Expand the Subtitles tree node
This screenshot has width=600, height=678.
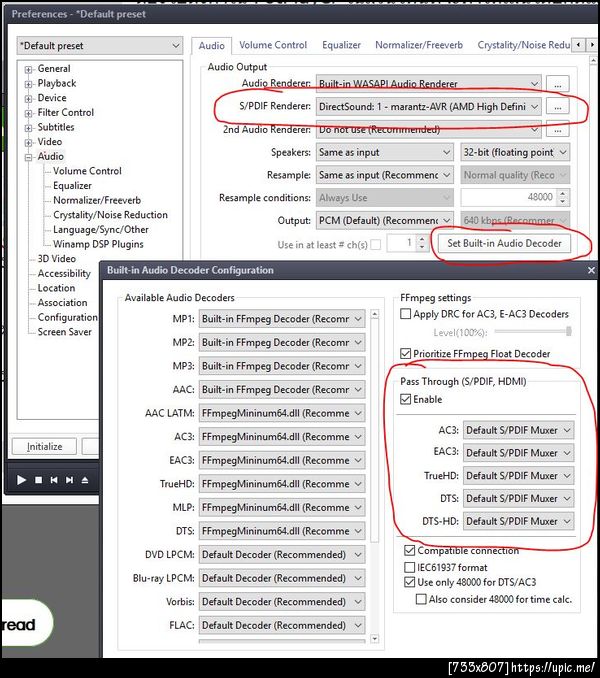point(29,128)
